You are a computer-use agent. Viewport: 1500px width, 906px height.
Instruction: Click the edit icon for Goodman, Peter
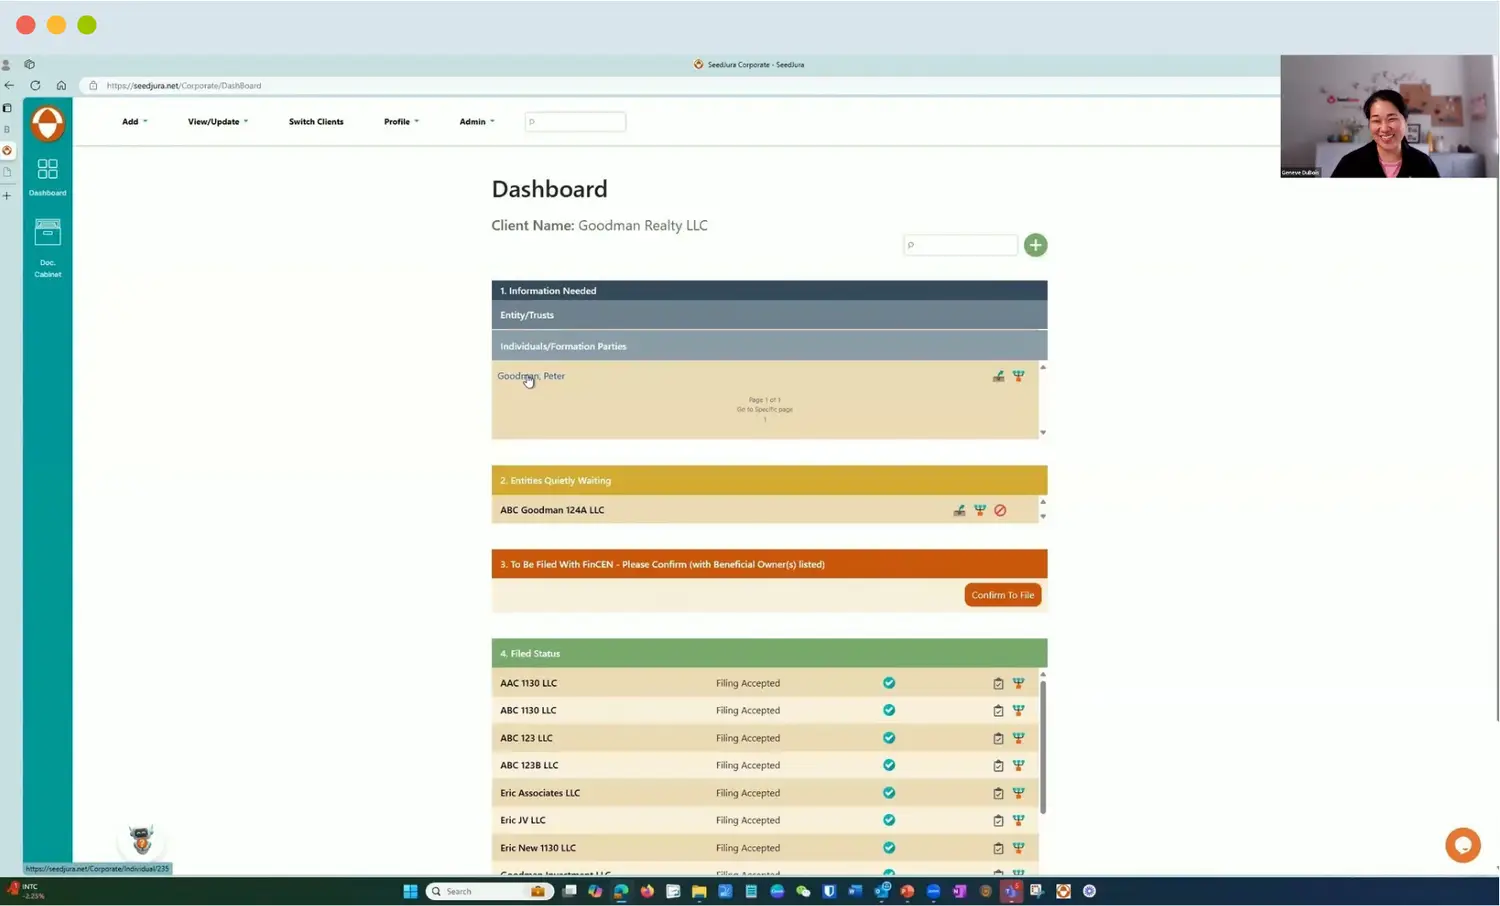click(x=998, y=376)
